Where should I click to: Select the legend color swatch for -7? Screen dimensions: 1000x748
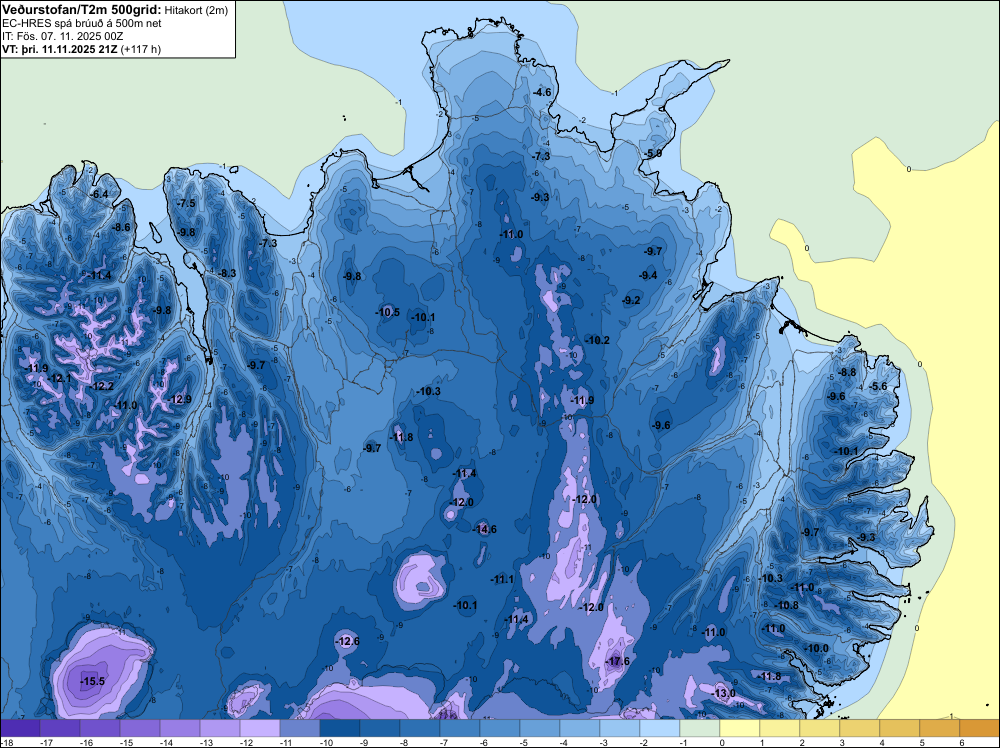(x=460, y=728)
